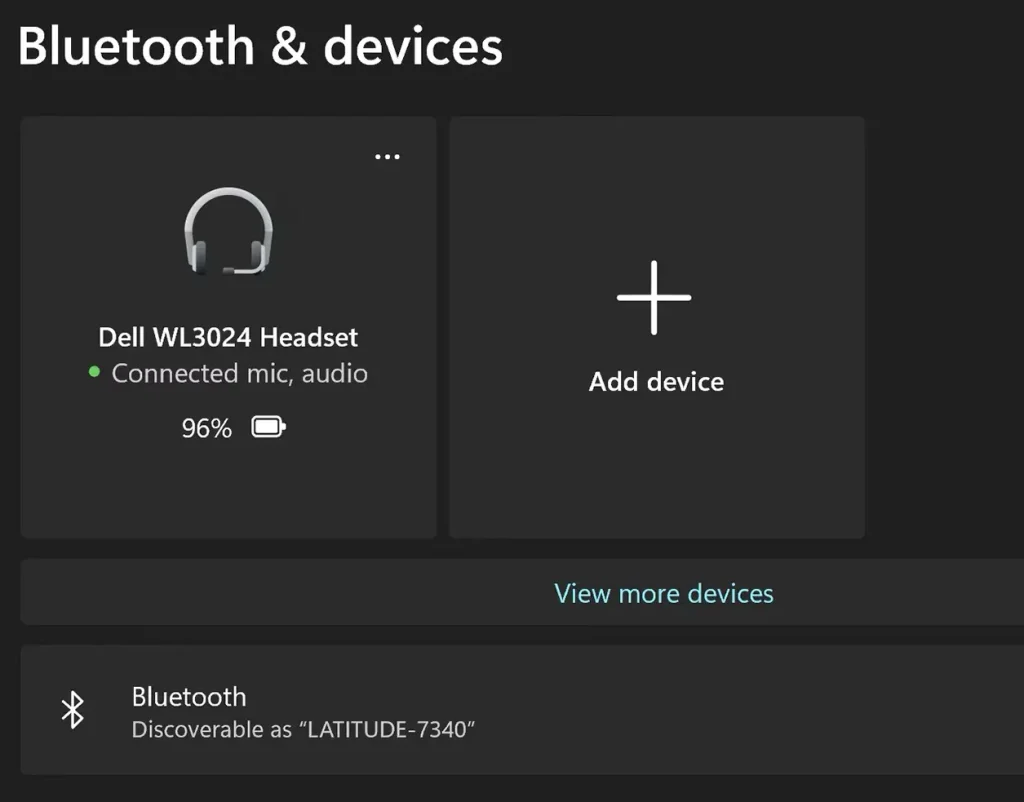Click the "Connected mic, audio" status text
This screenshot has width=1024, height=802.
coord(239,374)
